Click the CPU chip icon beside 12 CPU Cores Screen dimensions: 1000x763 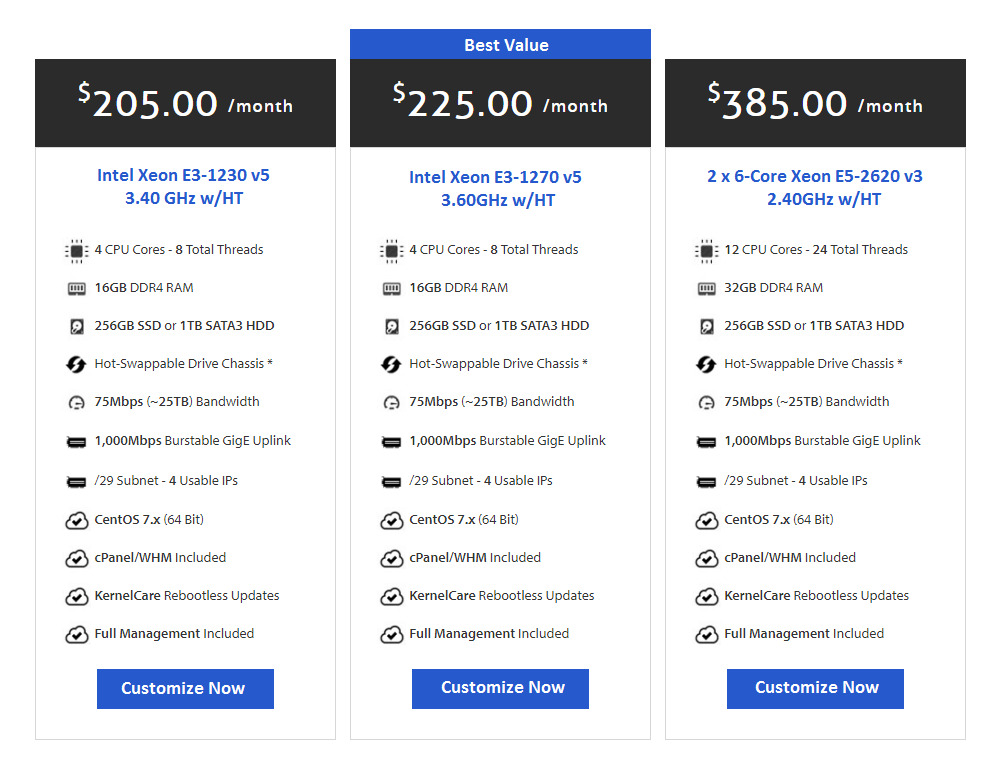pyautogui.click(x=707, y=250)
